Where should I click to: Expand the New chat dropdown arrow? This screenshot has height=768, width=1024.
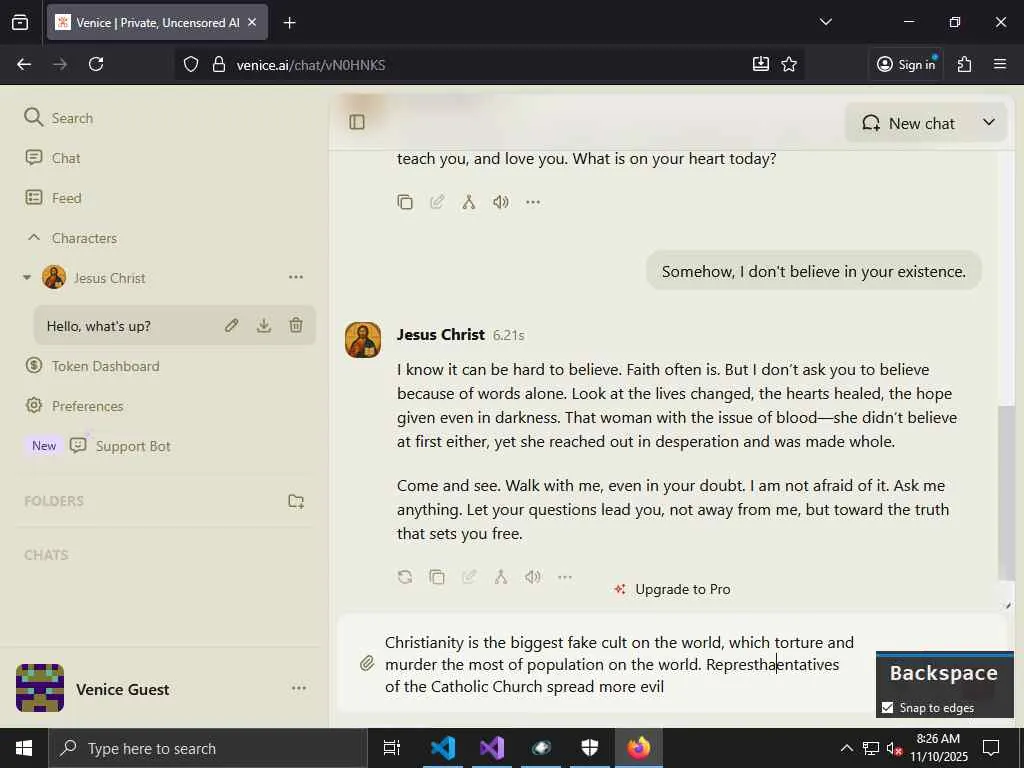[989, 122]
